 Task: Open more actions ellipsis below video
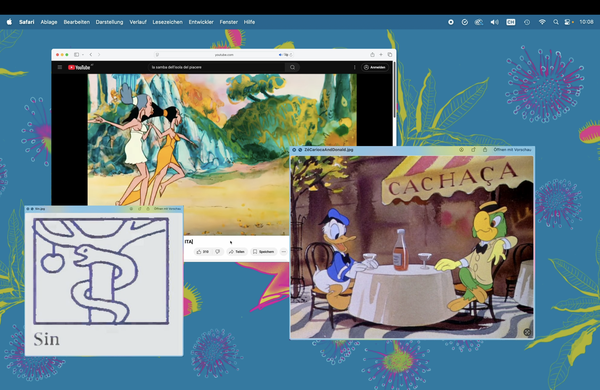[x=284, y=251]
